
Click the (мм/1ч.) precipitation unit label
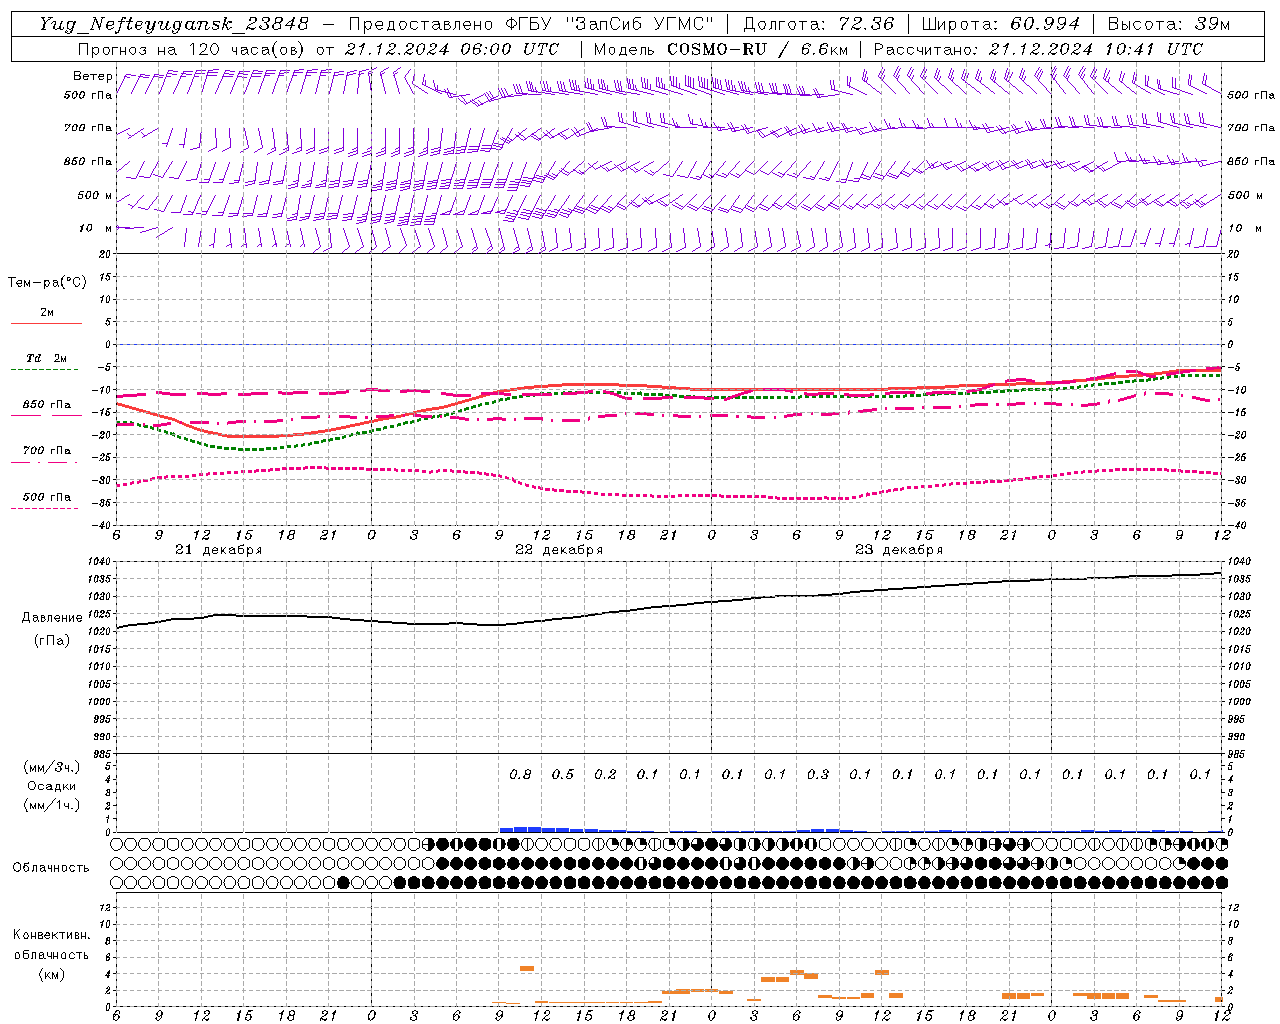pos(51,805)
